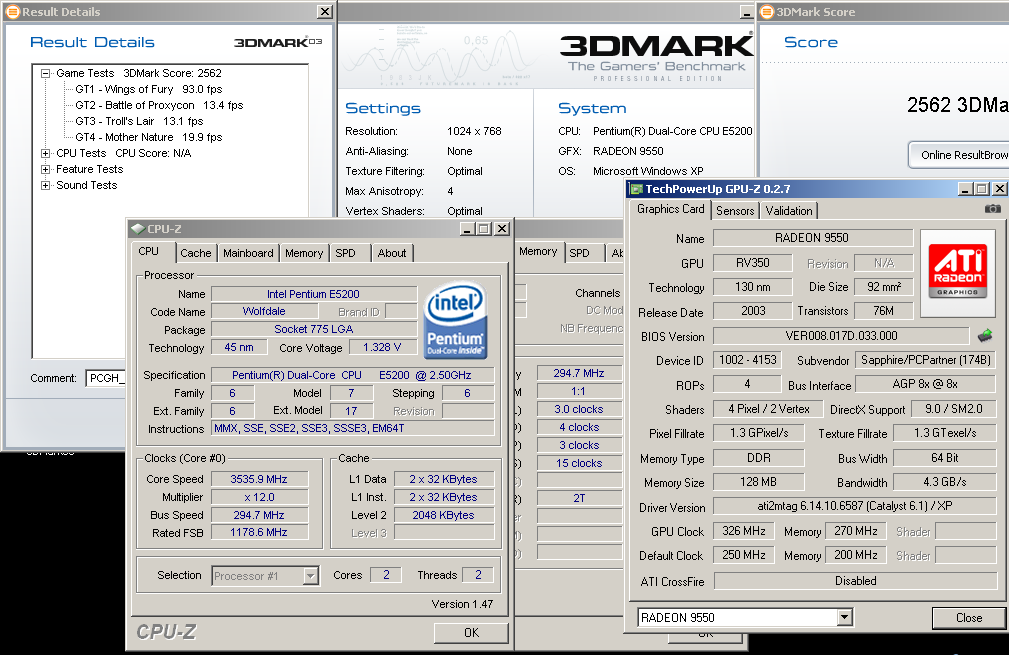Click the Intel Pentium logo in CPU-Z
Image resolution: width=1009 pixels, height=655 pixels.
click(456, 321)
